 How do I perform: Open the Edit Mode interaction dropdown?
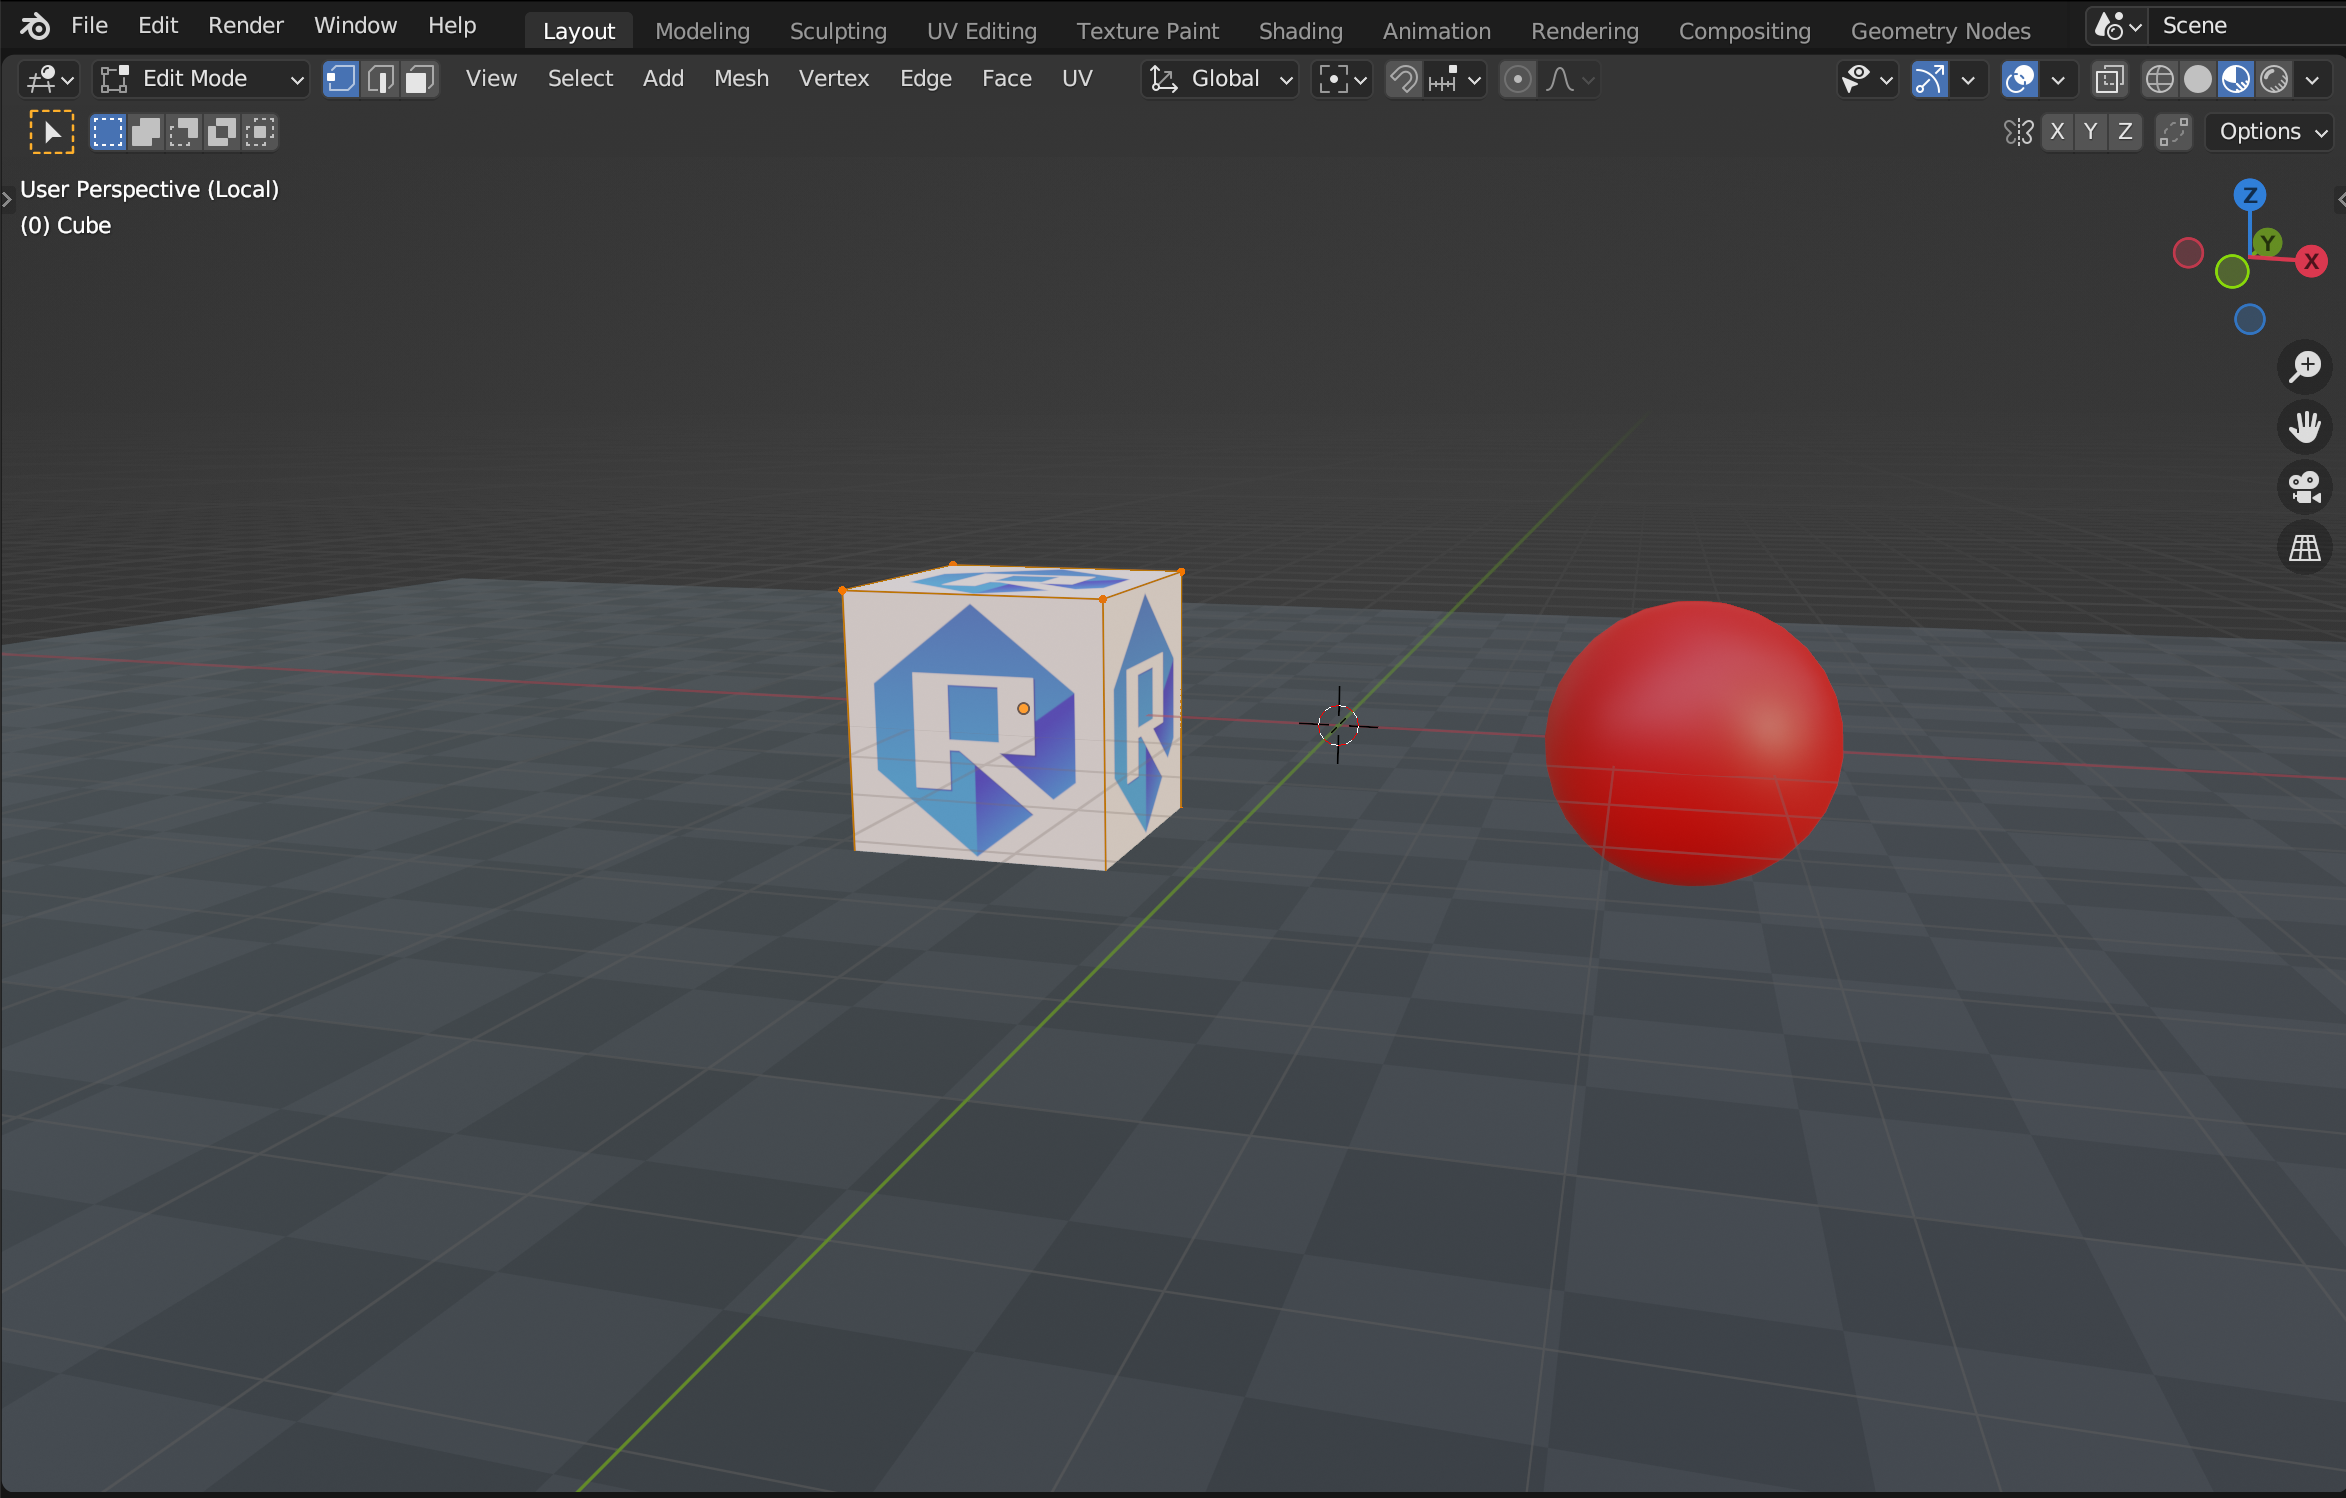200,79
